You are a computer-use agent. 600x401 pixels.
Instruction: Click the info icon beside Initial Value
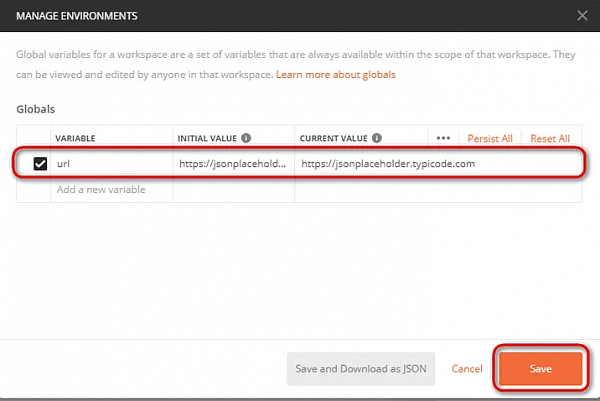pyautogui.click(x=246, y=138)
